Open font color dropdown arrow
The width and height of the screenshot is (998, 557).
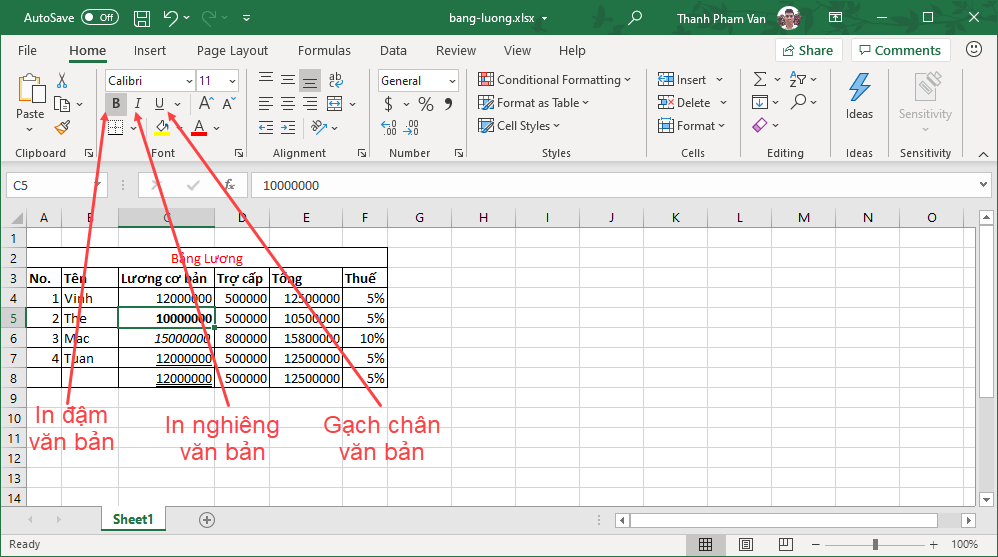tap(216, 128)
